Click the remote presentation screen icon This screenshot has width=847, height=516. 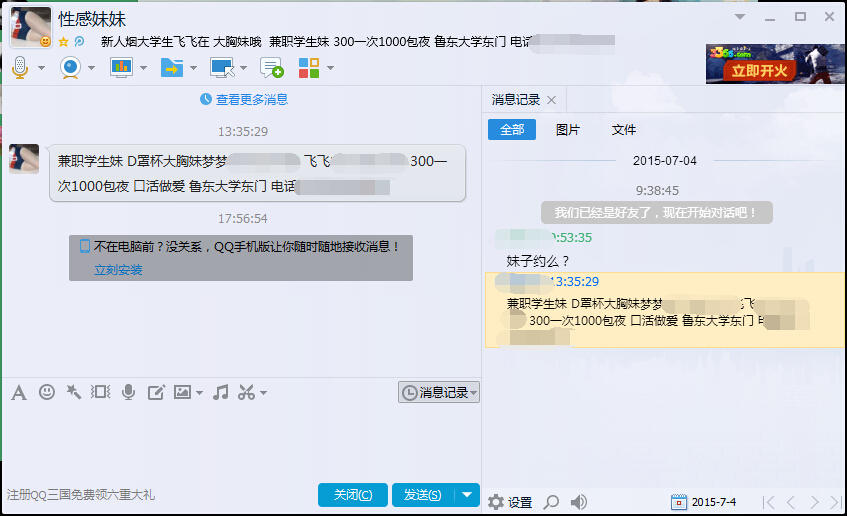point(122,68)
